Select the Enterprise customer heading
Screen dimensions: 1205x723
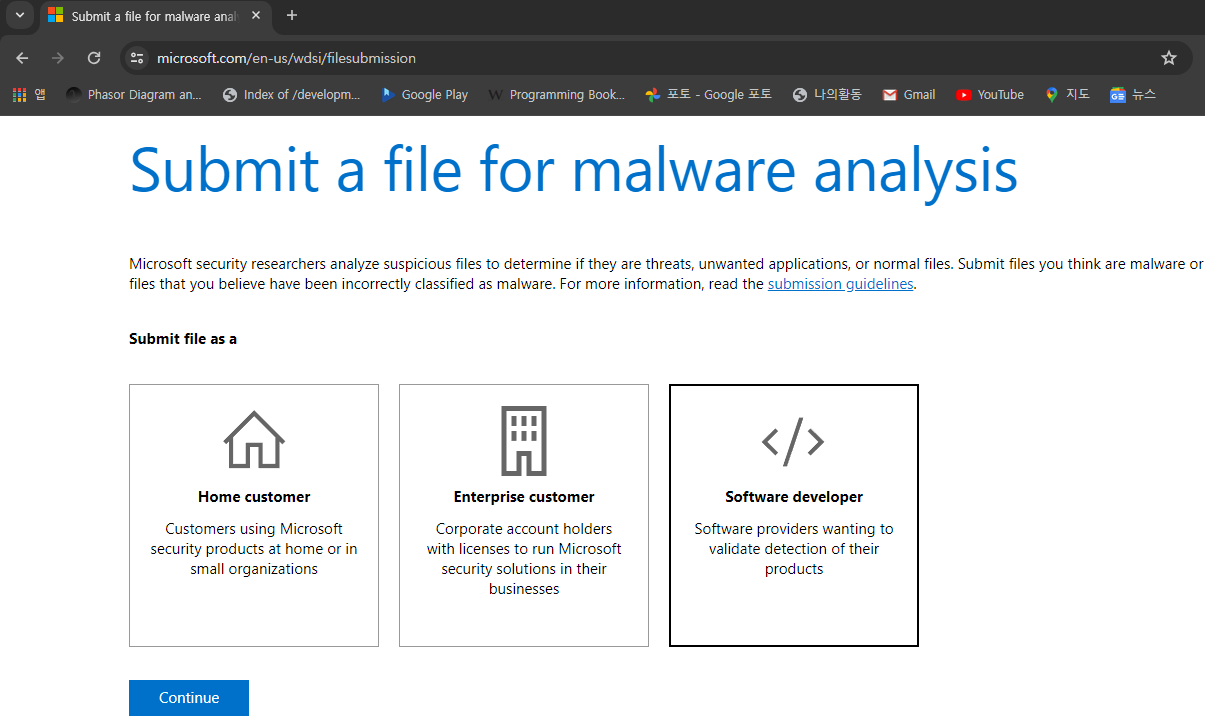524,497
